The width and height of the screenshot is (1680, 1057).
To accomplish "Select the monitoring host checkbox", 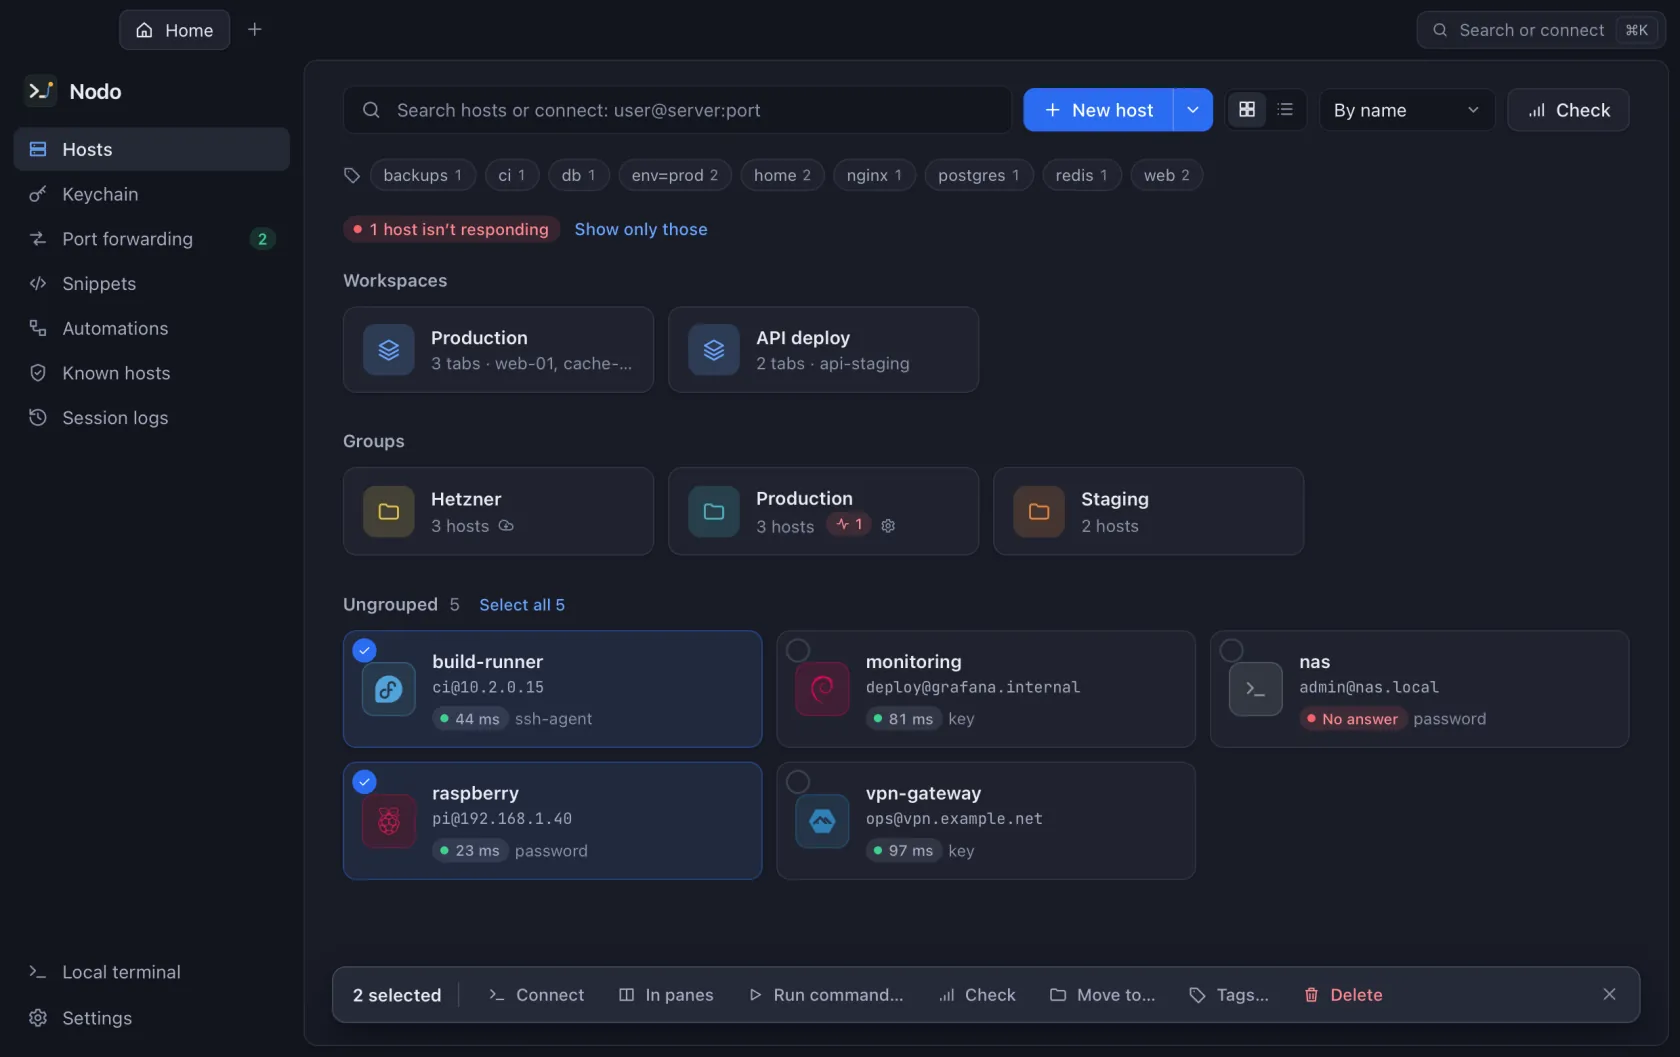I will point(798,651).
